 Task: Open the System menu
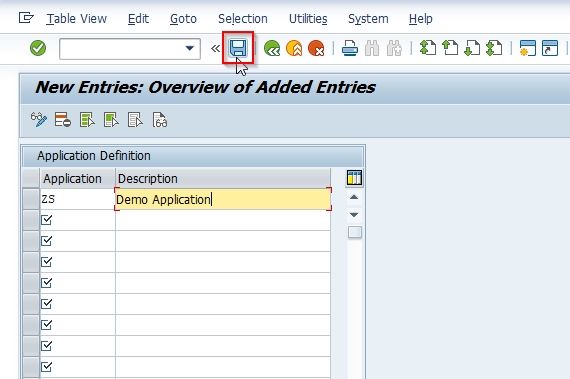tap(368, 19)
